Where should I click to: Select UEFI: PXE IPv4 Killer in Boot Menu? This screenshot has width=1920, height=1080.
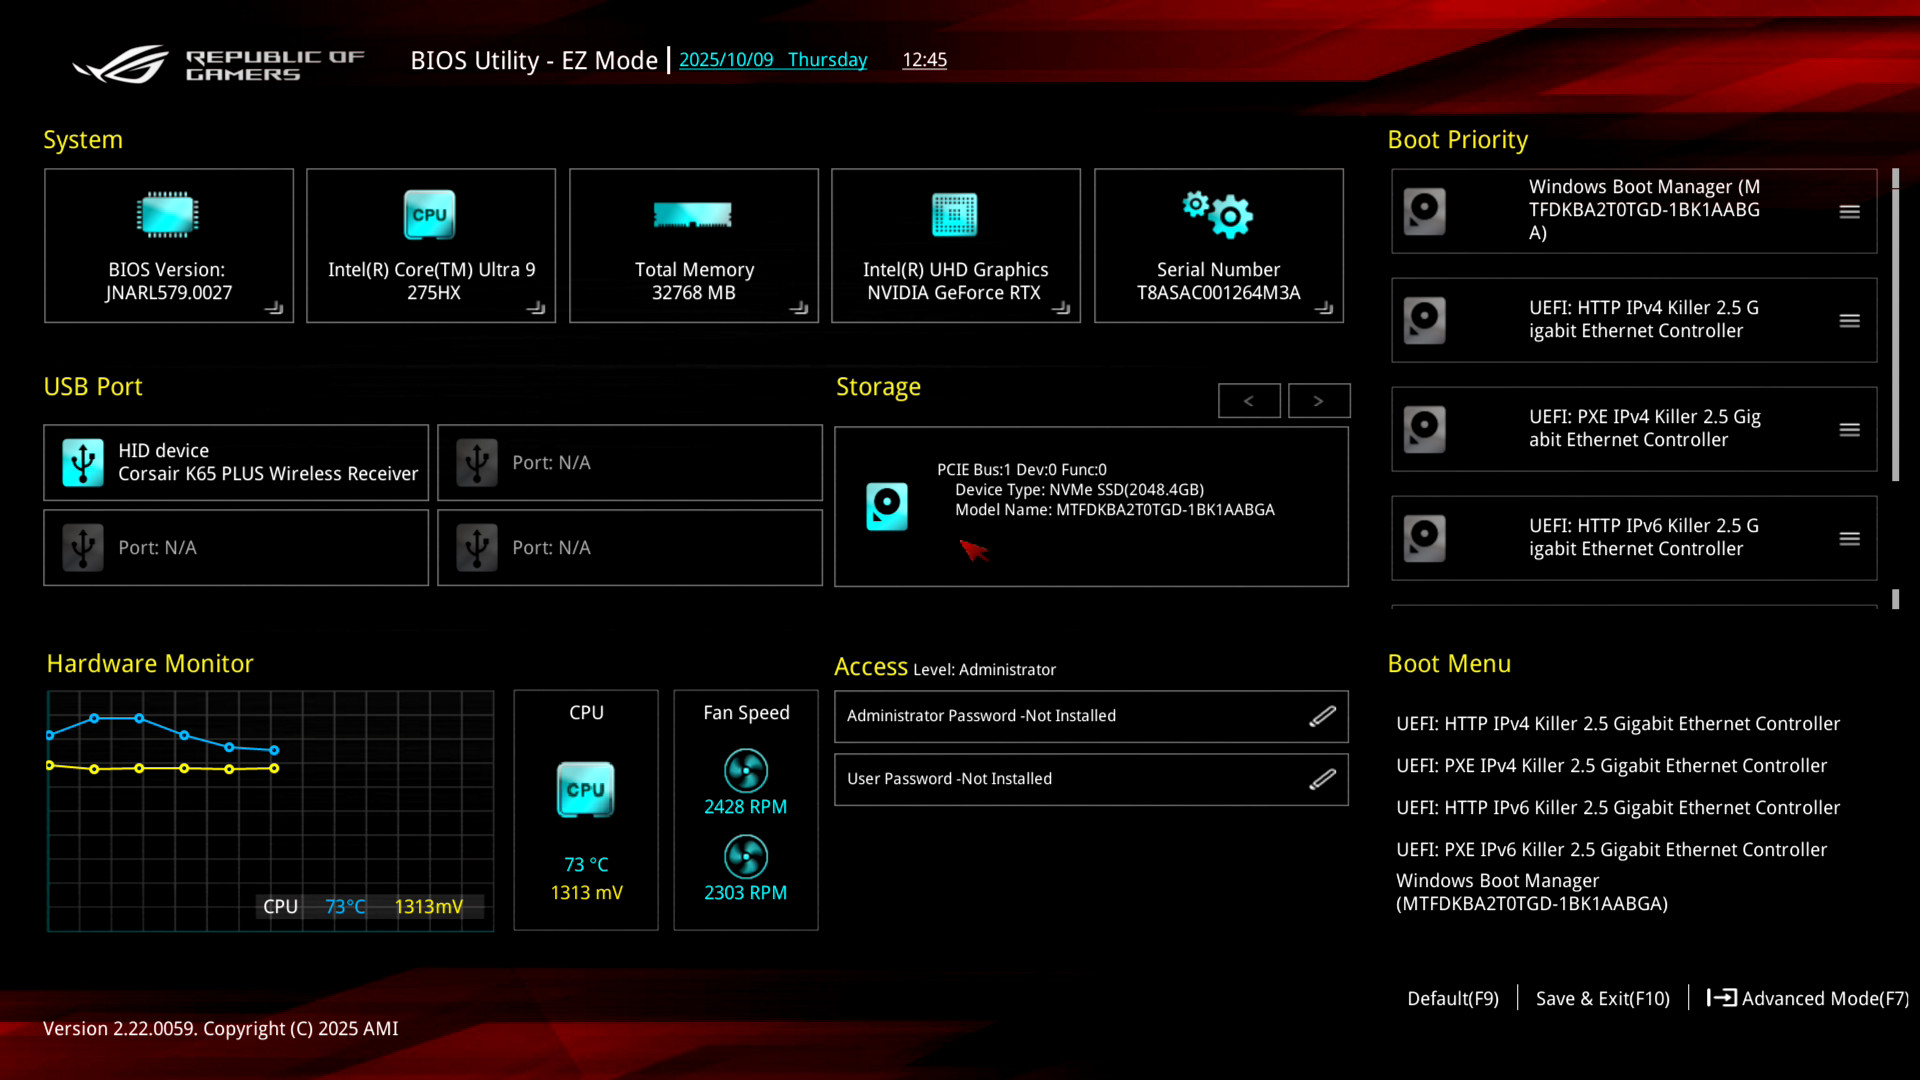(x=1611, y=766)
